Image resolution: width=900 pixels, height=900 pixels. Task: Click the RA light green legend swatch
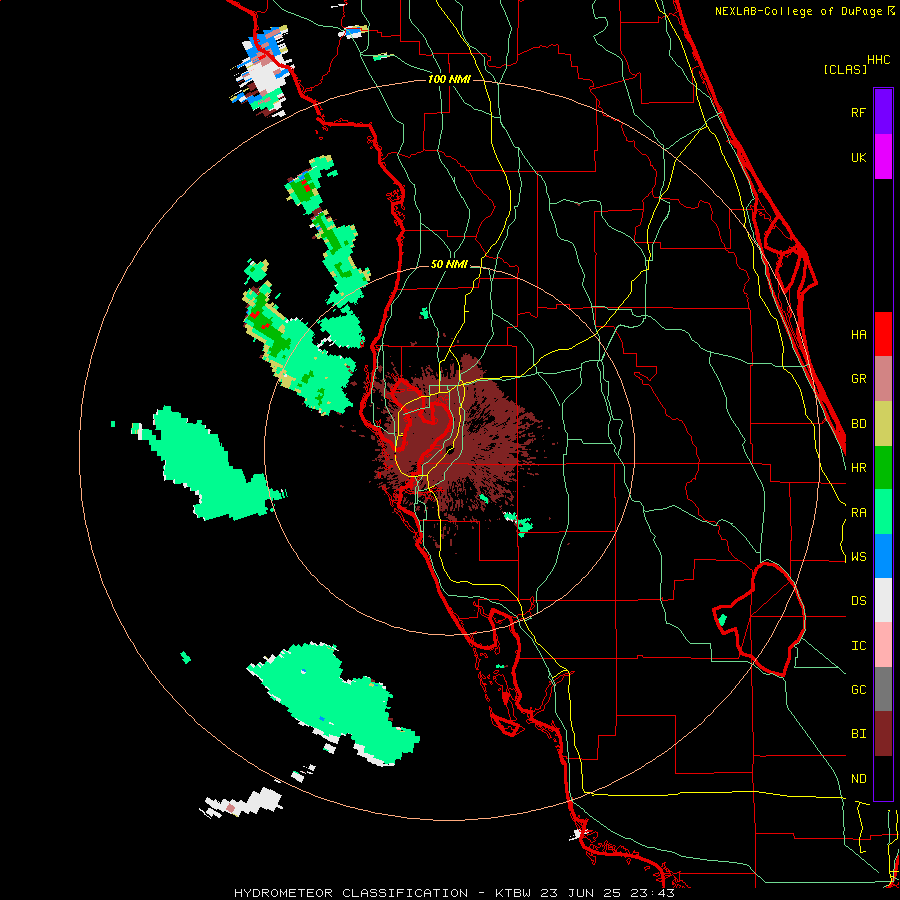point(883,512)
